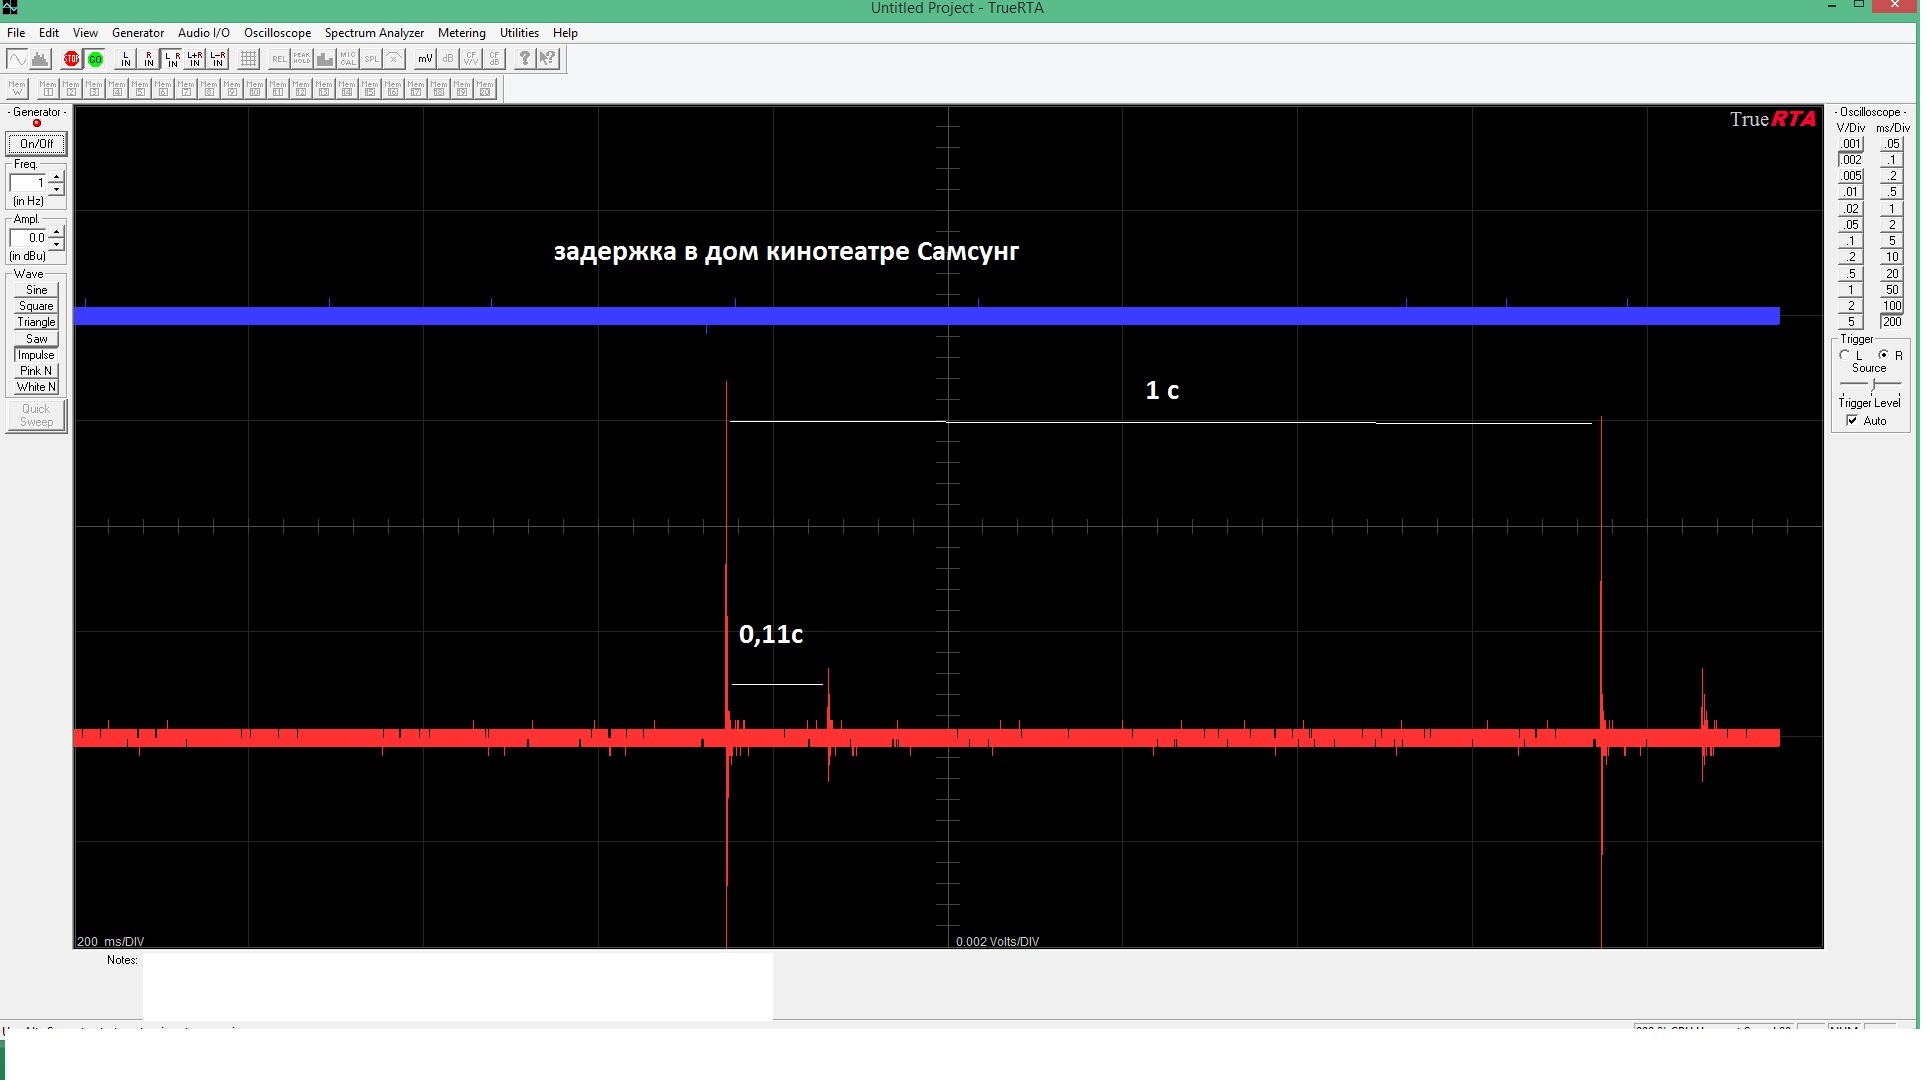Adjust the Trigger Level slider
1930x1080 pixels.
point(1872,385)
